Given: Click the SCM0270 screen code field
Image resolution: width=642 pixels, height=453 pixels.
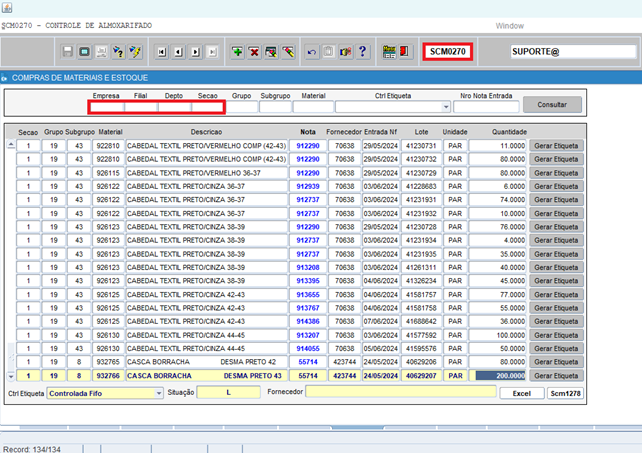Looking at the screenshot, I should pyautogui.click(x=448, y=52).
